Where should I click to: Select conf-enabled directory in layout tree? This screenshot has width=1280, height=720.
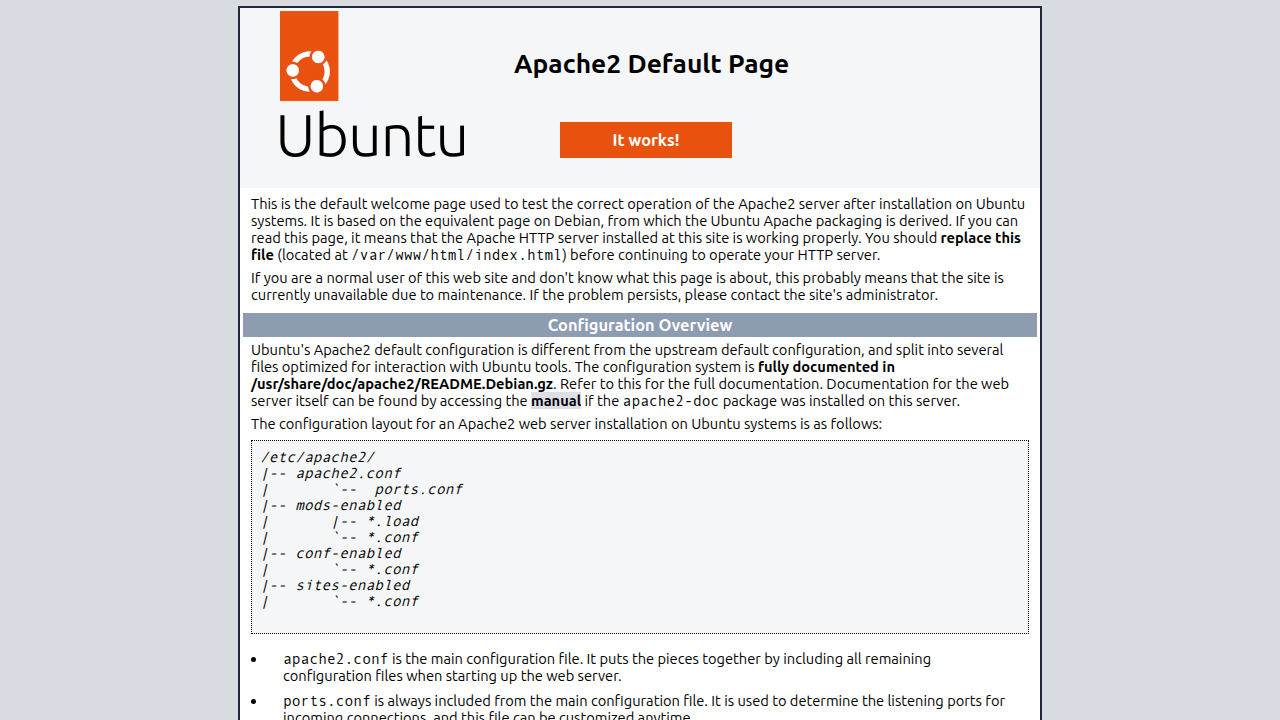(x=349, y=553)
